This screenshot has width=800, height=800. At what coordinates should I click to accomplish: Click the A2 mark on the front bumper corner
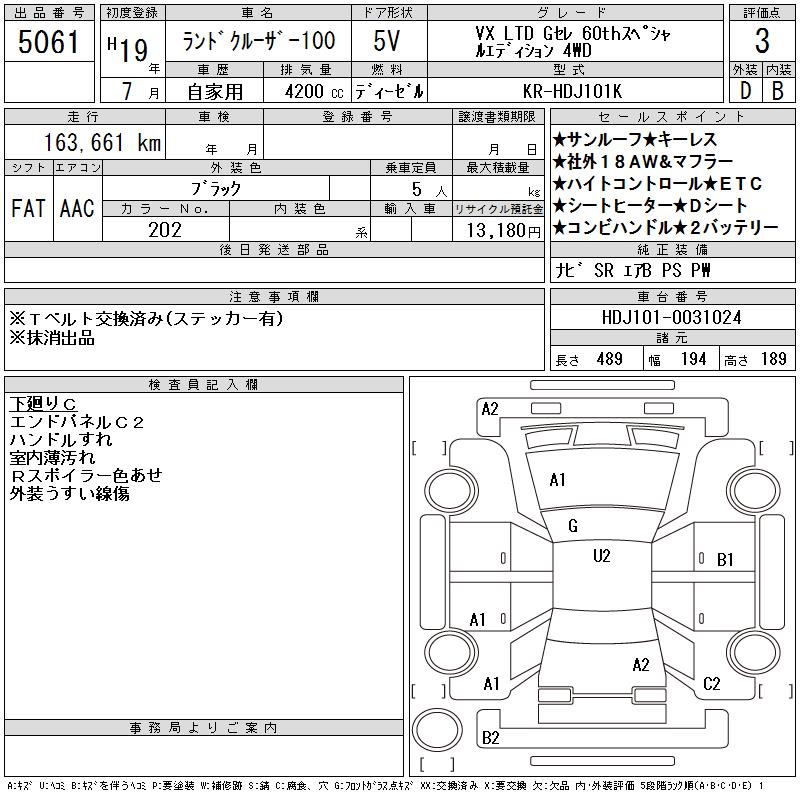click(490, 409)
